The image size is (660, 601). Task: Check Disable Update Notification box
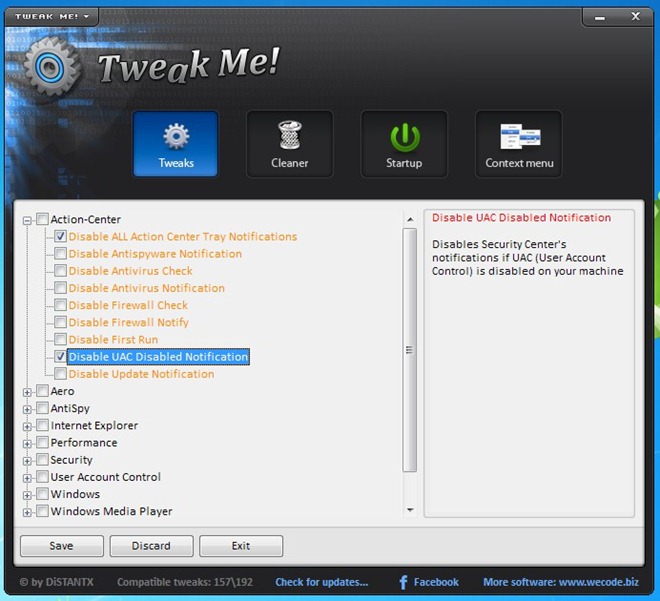point(60,374)
